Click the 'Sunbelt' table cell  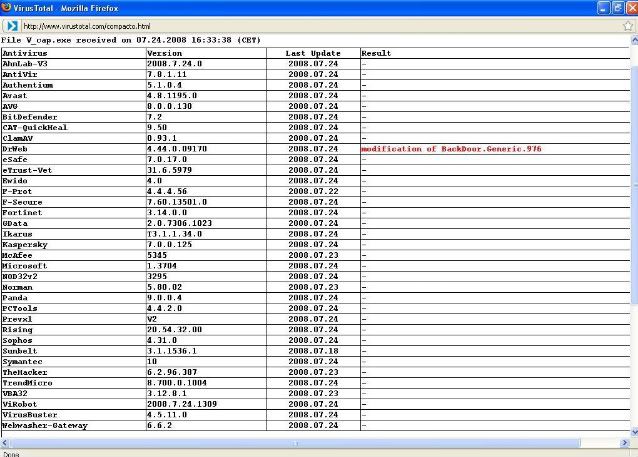pos(74,351)
